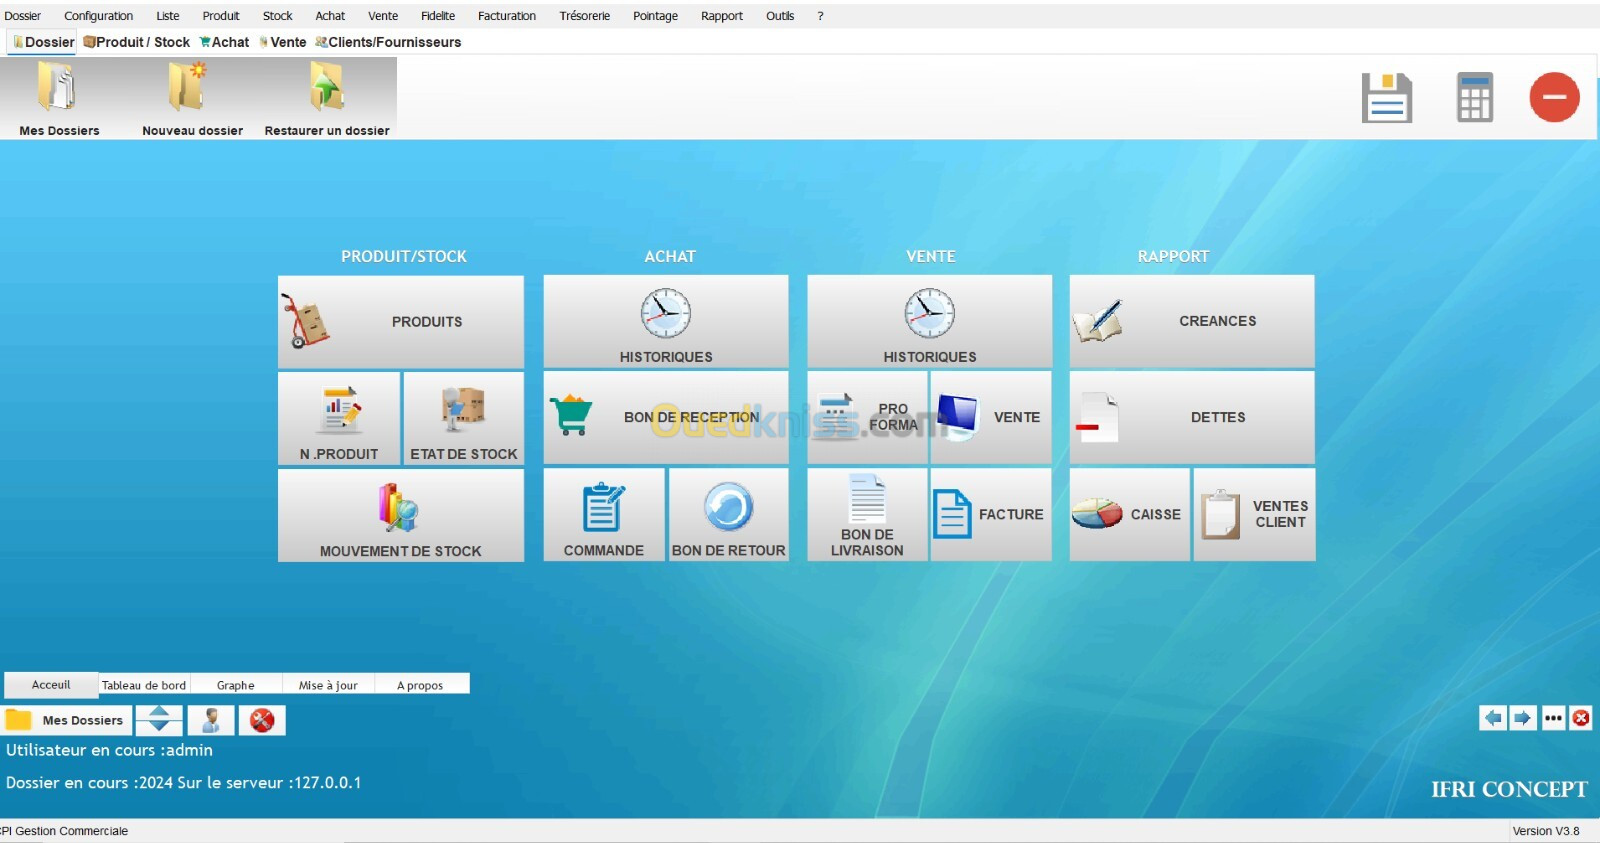Open the Trésorerie menu
The width and height of the screenshot is (1600, 843).
click(585, 16)
